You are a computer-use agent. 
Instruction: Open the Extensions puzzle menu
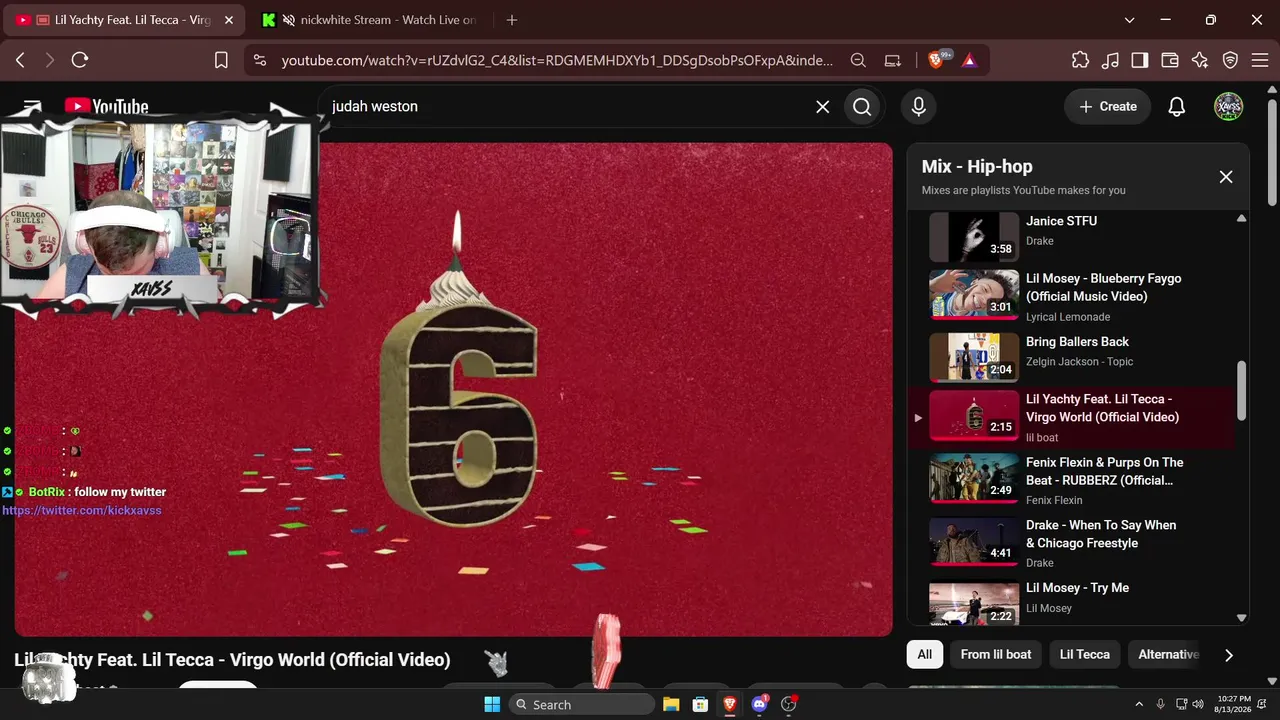pos(1080,60)
